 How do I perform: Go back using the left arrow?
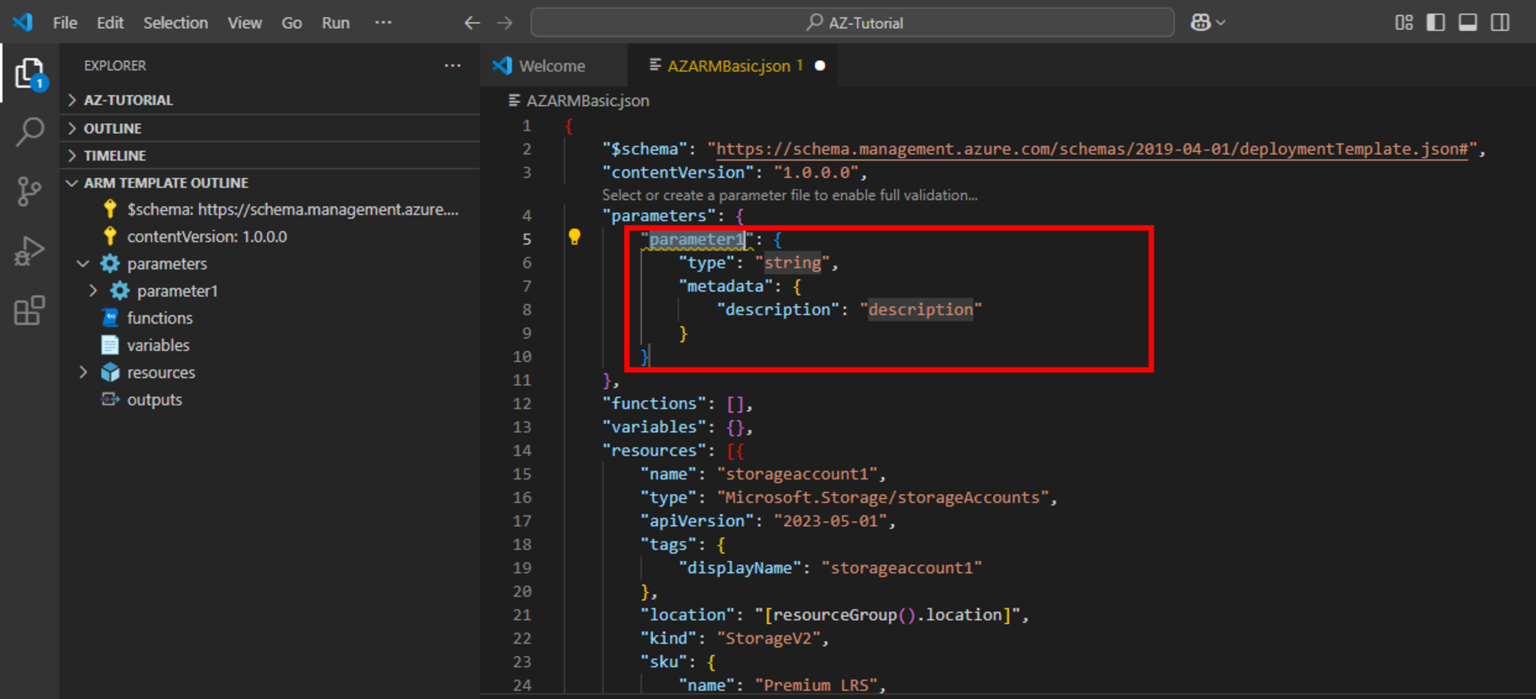(x=472, y=22)
